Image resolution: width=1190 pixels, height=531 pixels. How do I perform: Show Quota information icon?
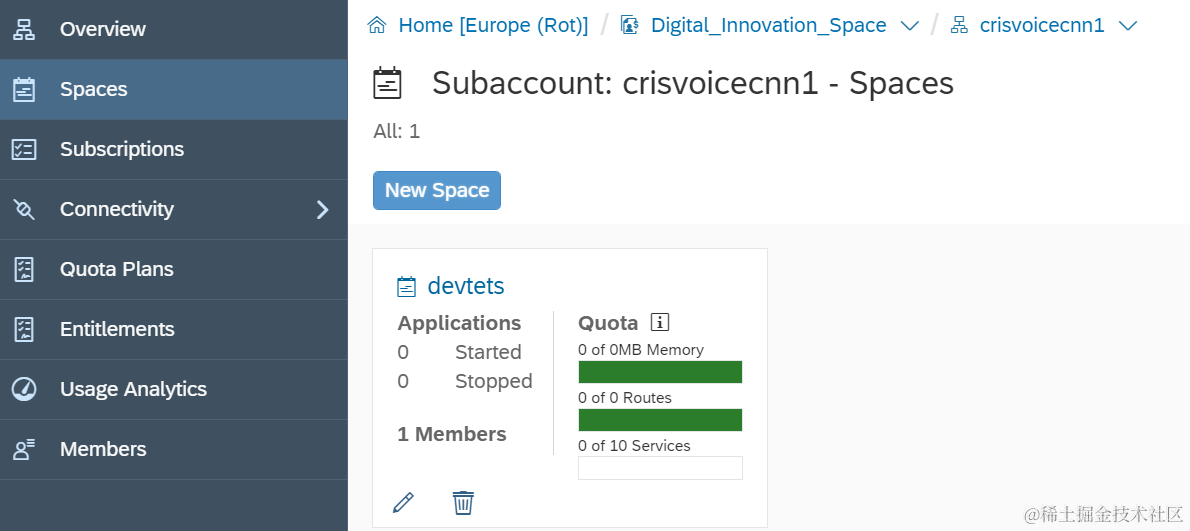coord(659,322)
